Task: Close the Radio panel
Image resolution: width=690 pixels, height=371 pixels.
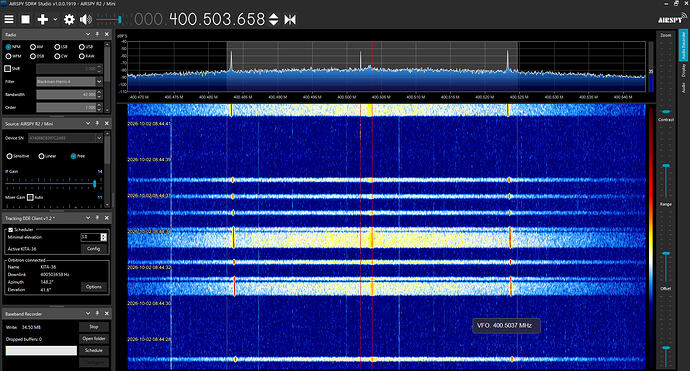Action: [x=106, y=34]
